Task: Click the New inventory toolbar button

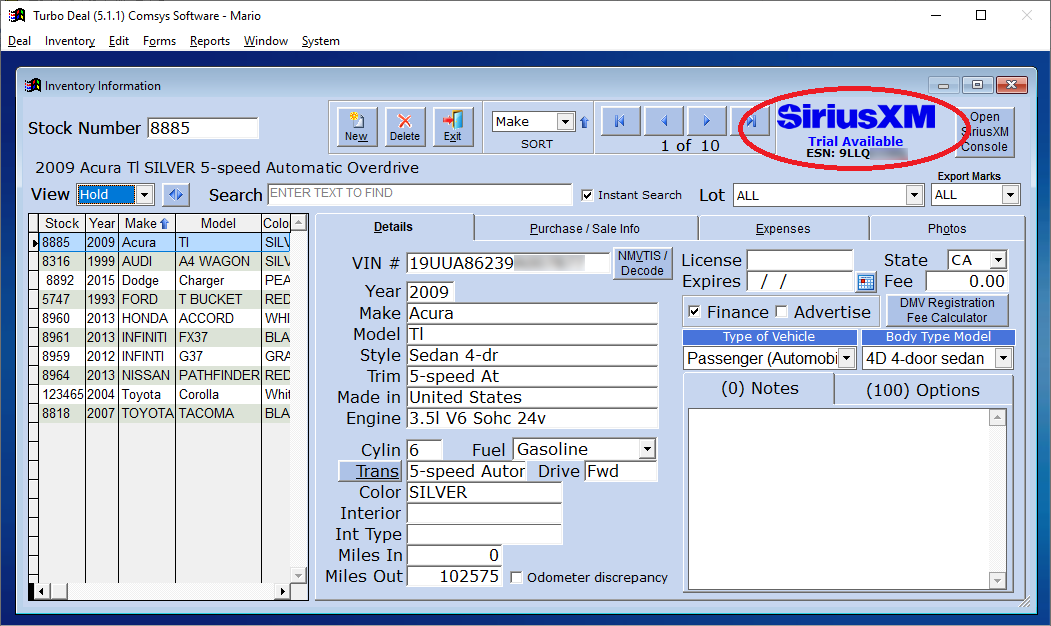Action: [357, 127]
